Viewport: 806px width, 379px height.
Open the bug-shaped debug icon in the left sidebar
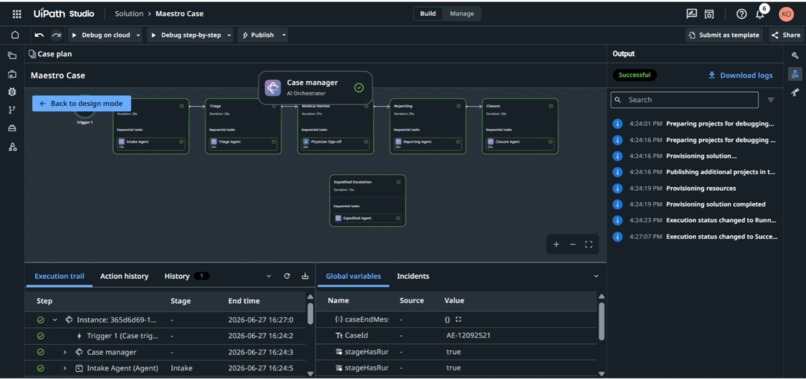click(12, 92)
